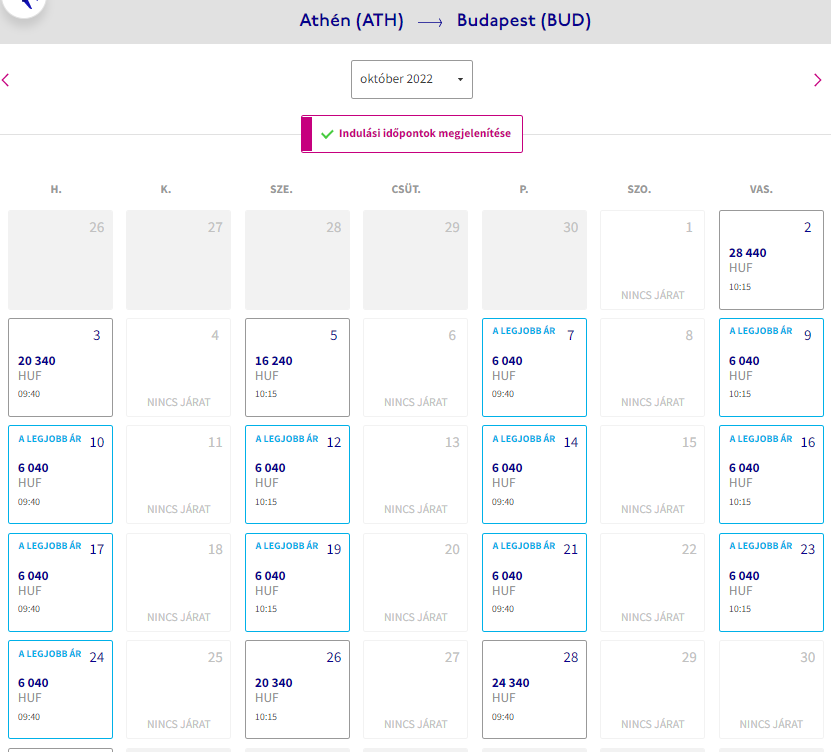
Task: Choose October 28 flight at 24 340 HUF
Action: pyautogui.click(x=534, y=689)
